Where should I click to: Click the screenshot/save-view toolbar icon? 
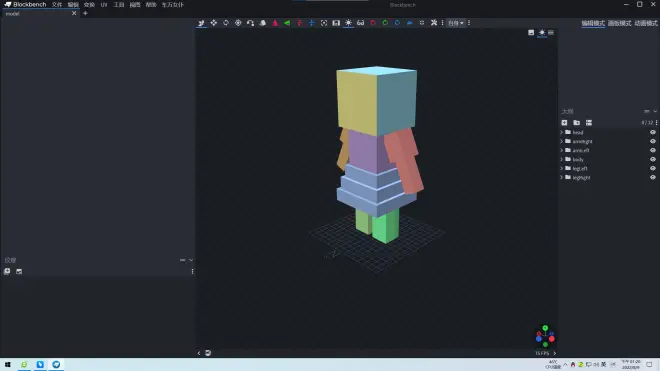tap(336, 23)
